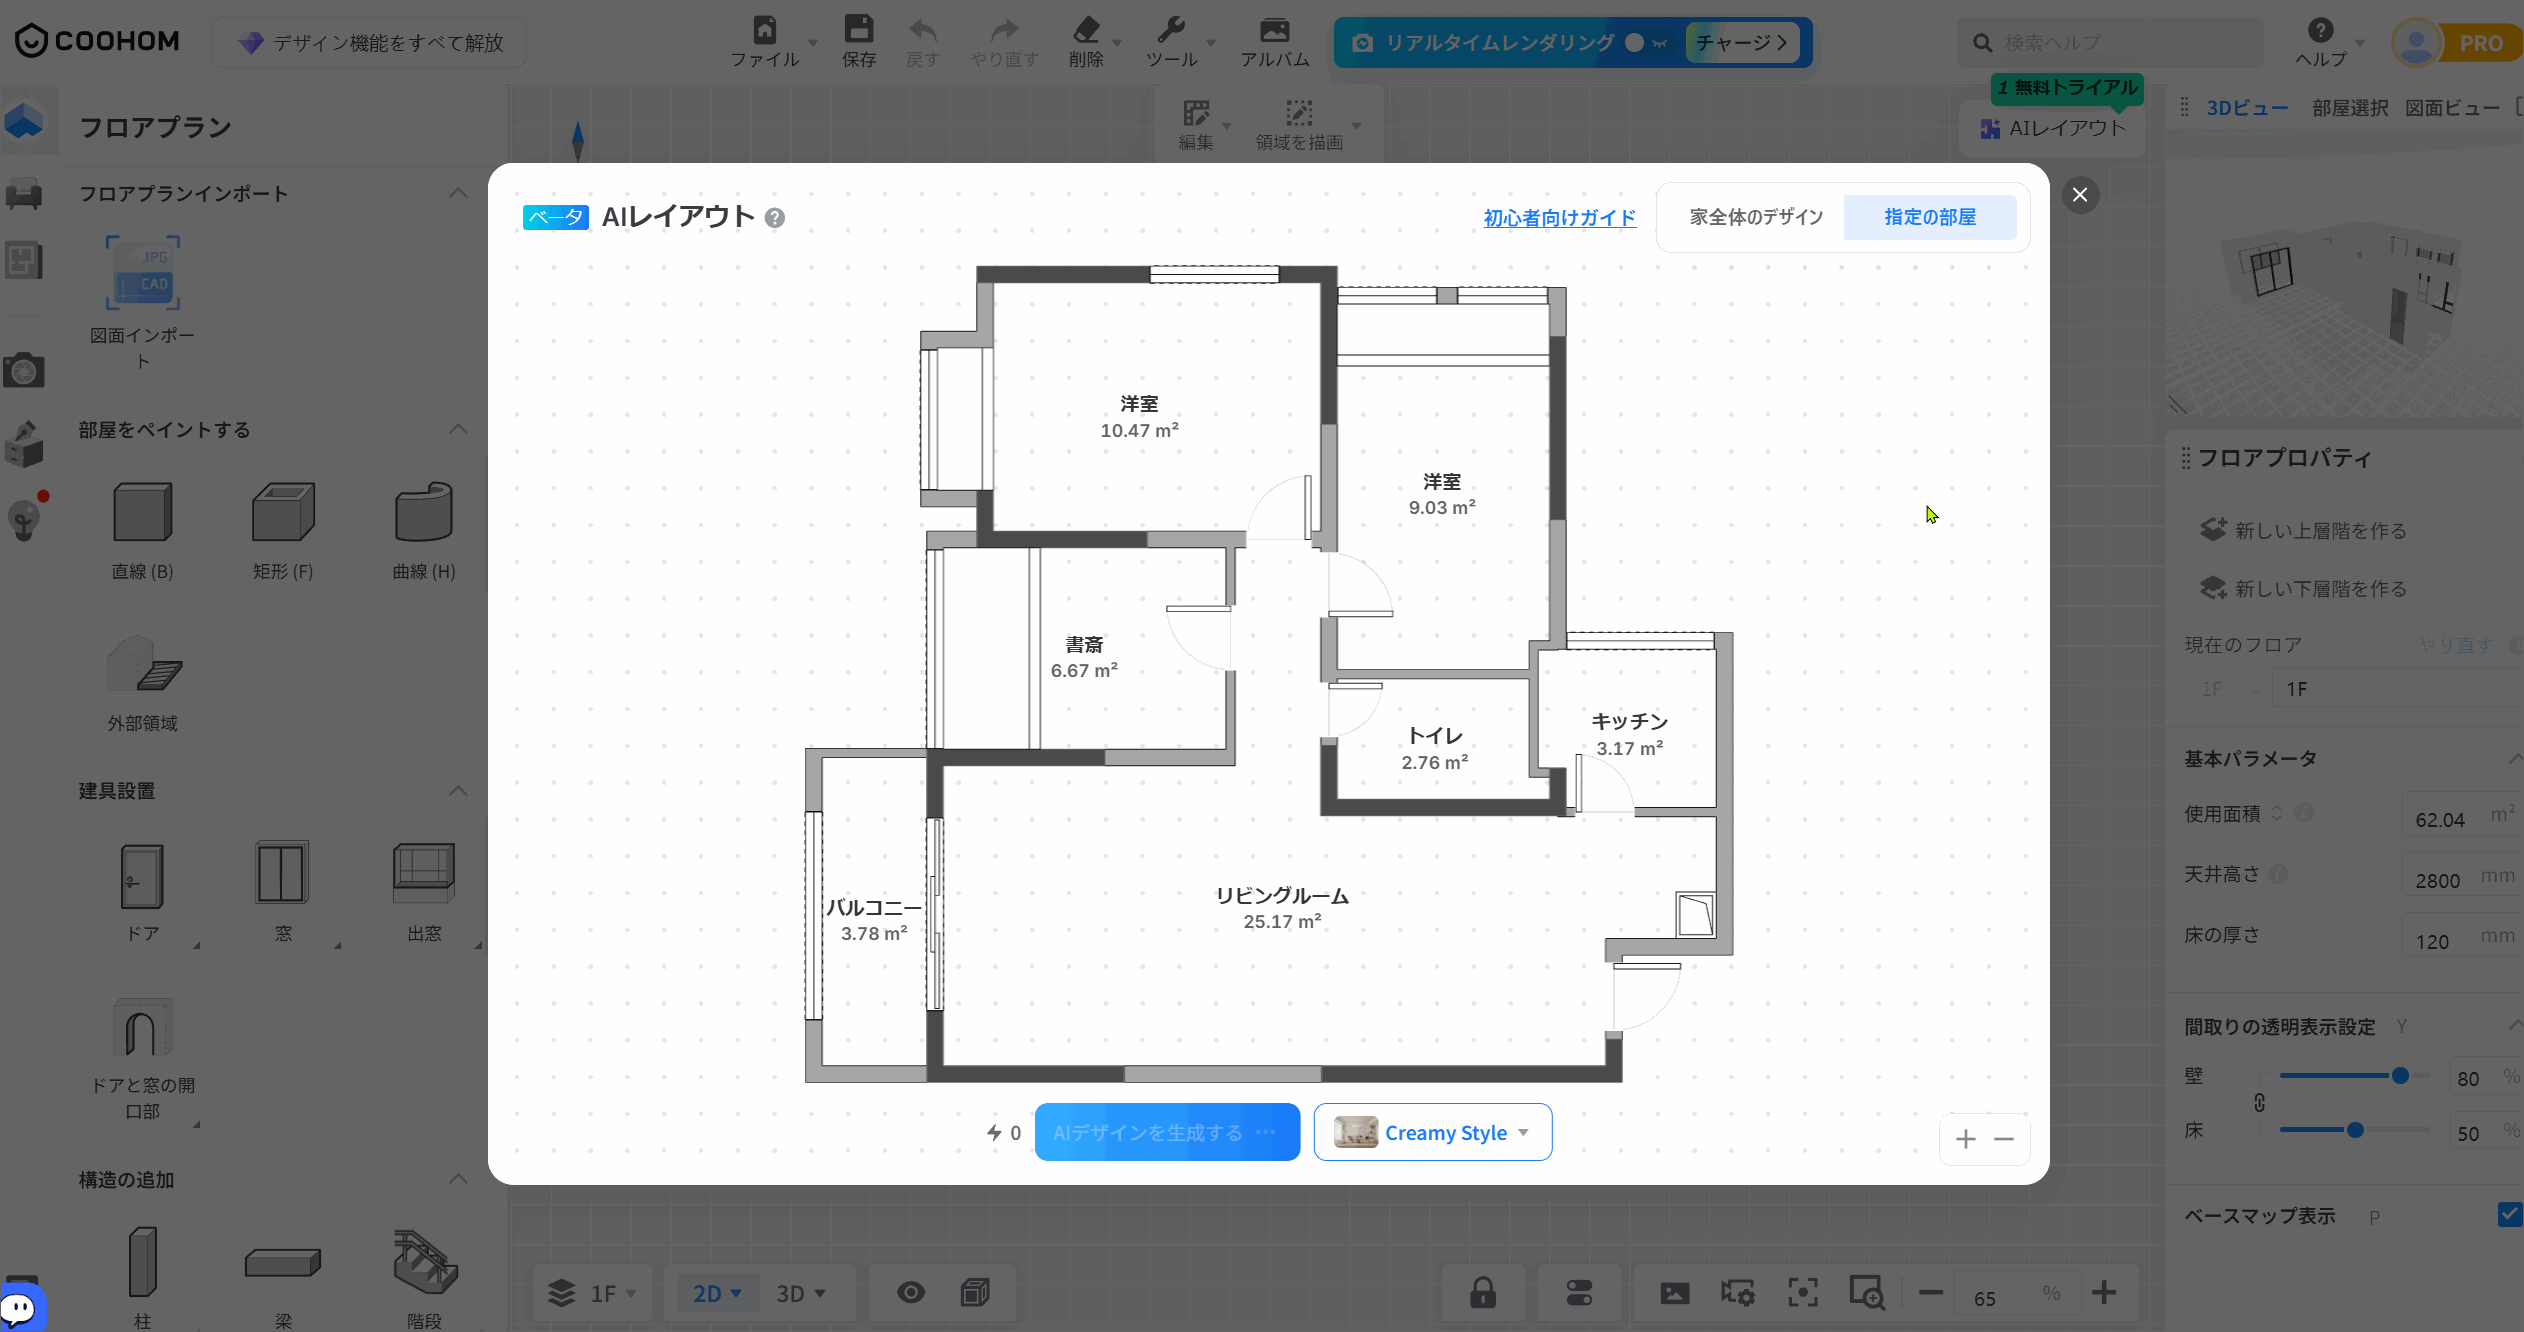2524x1332 pixels.
Task: Zoom in the AI layout preview with plus
Action: point(1965,1139)
